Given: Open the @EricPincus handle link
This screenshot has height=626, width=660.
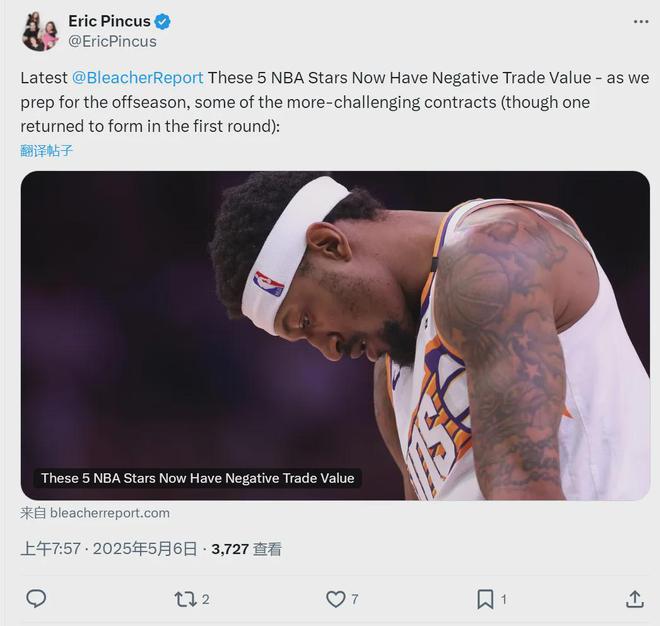Looking at the screenshot, I should [112, 42].
